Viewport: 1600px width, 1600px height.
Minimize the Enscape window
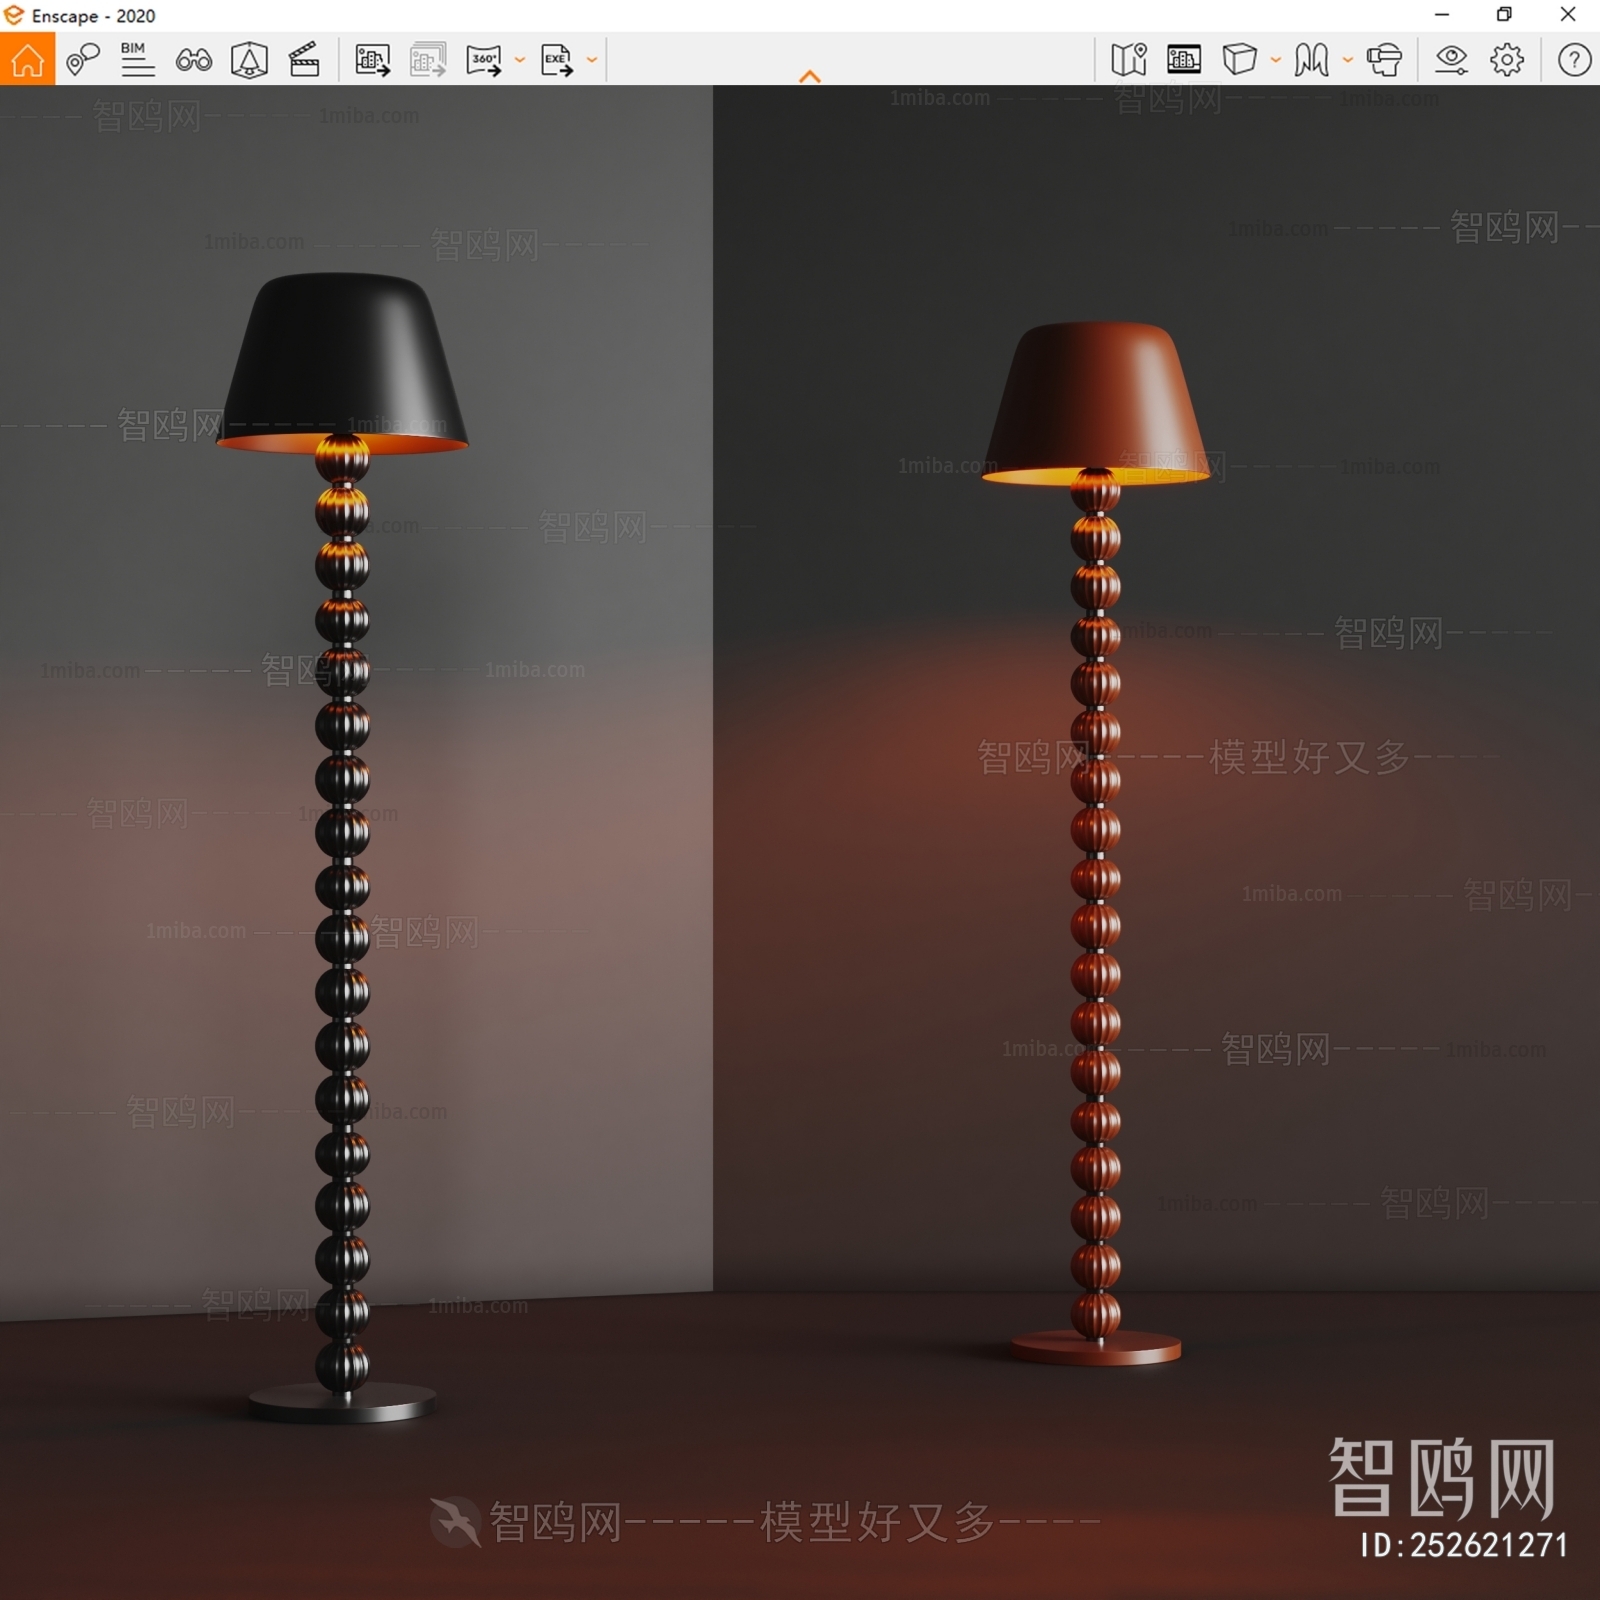1442,15
